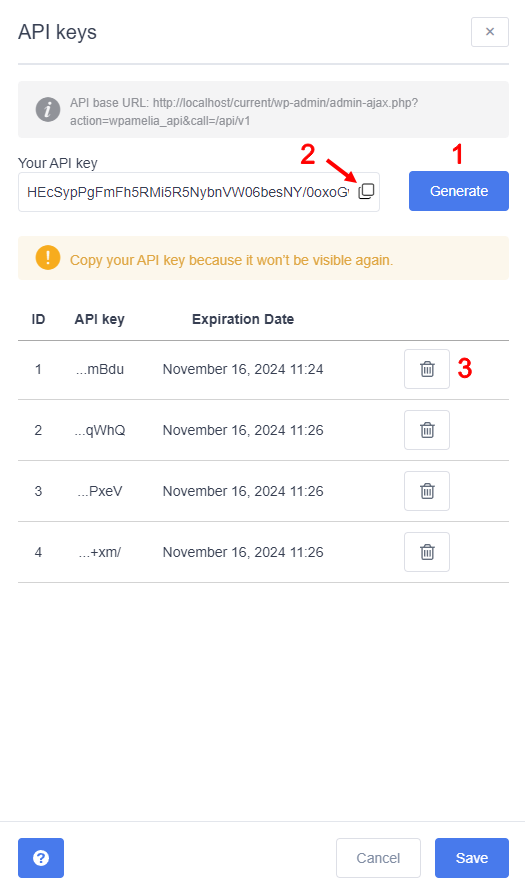Remove the API key ending in PxeV

(x=427, y=491)
